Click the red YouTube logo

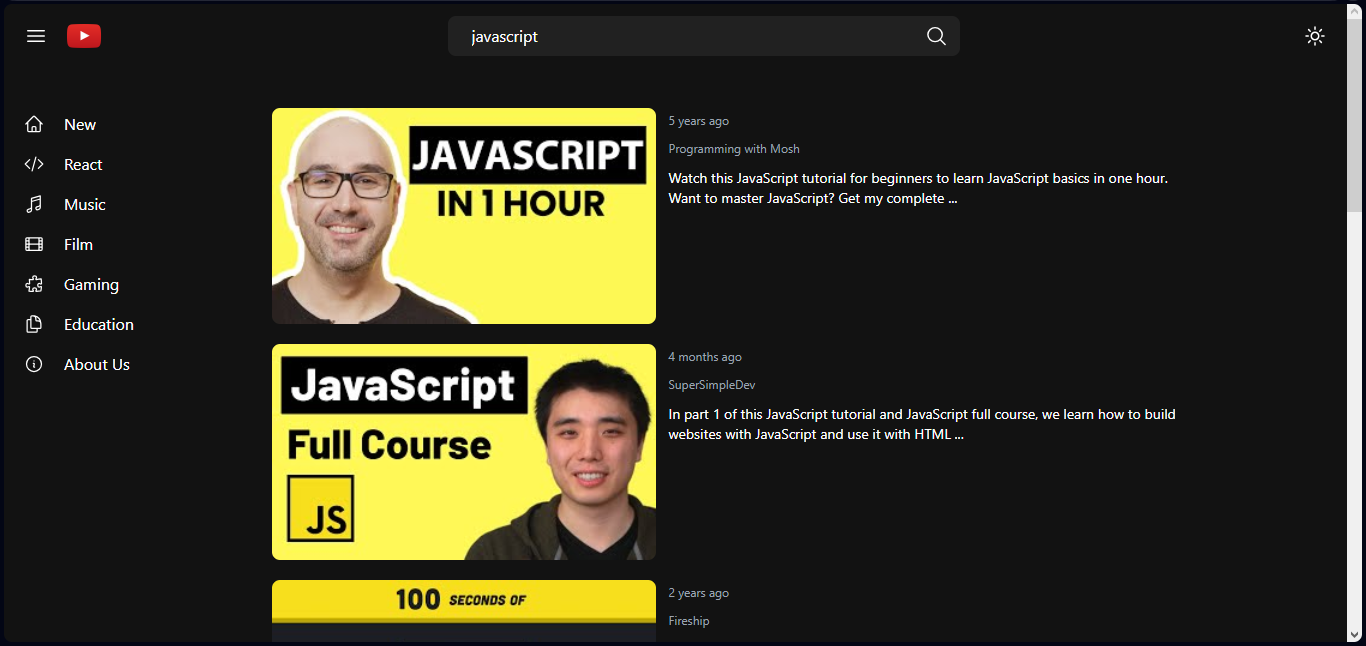point(84,36)
